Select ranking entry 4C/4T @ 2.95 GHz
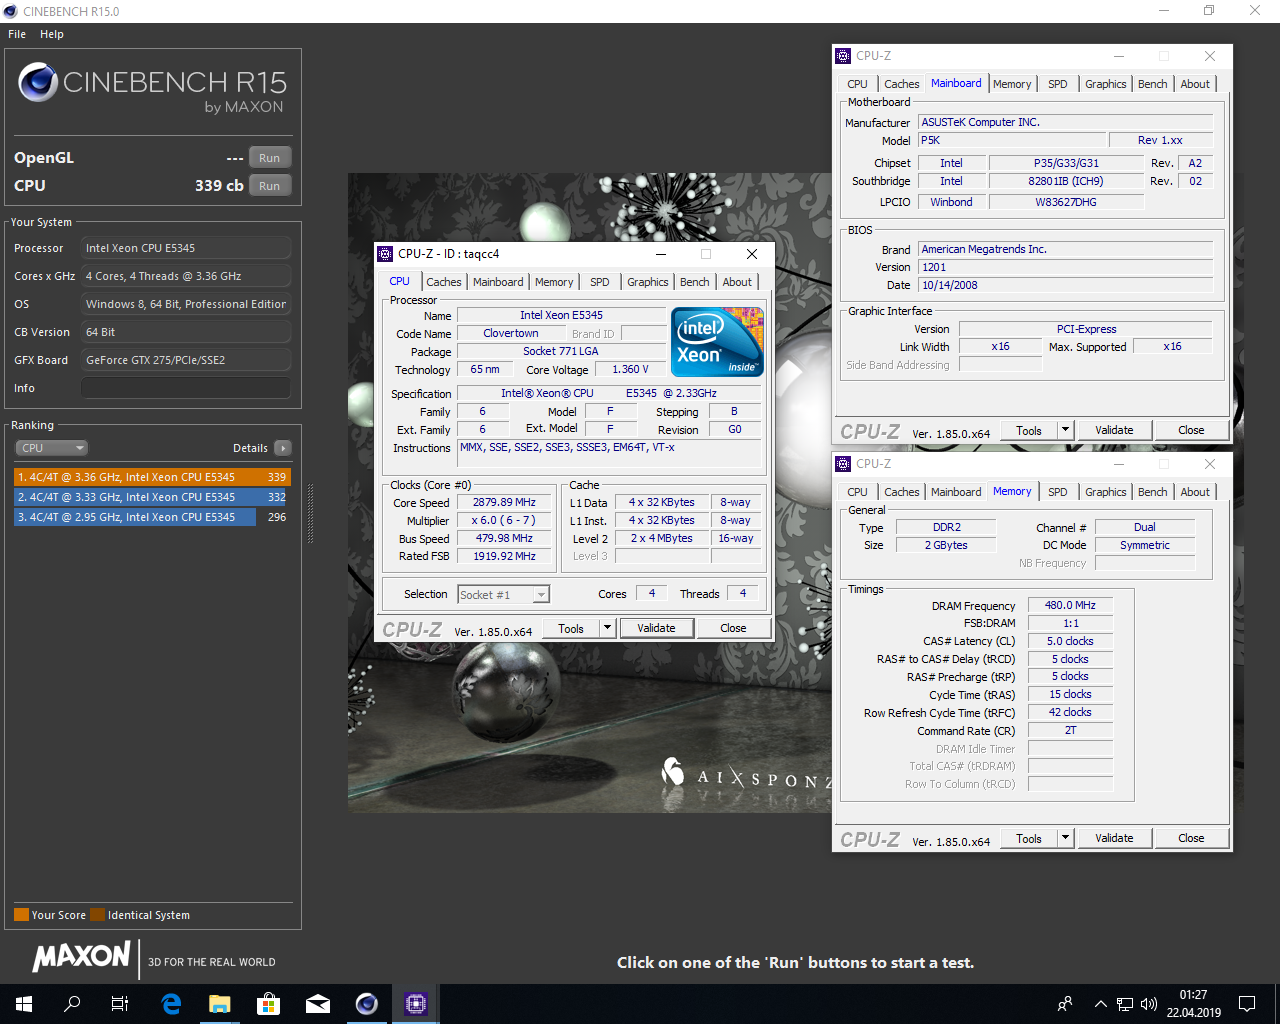 pyautogui.click(x=152, y=517)
